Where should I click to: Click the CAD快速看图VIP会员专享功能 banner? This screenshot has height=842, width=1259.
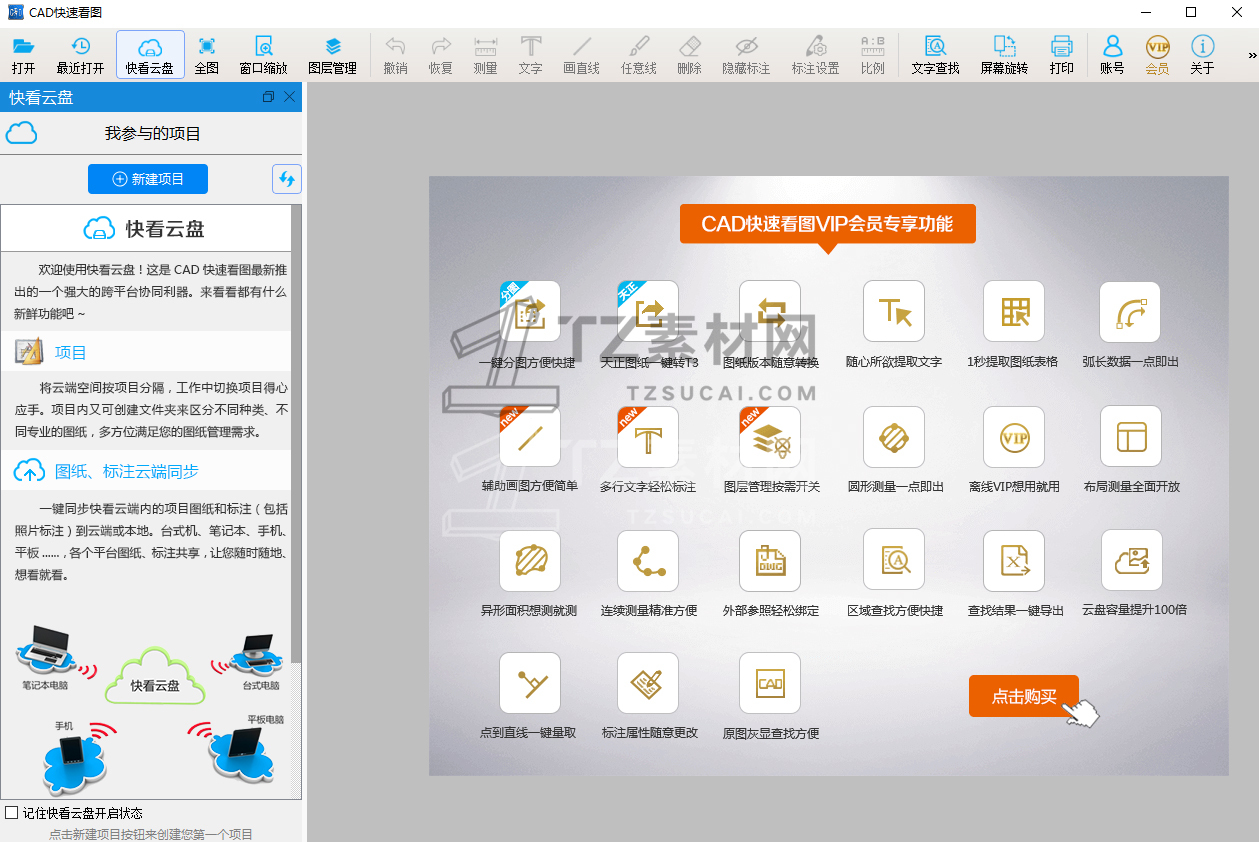[827, 224]
